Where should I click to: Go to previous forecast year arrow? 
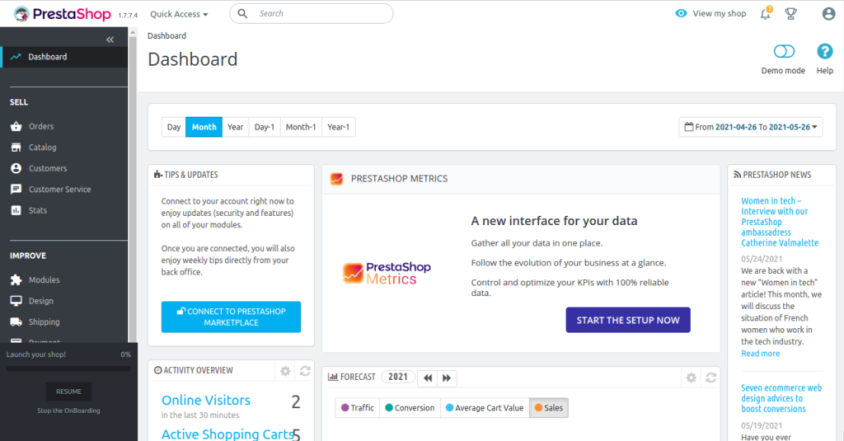tap(428, 377)
